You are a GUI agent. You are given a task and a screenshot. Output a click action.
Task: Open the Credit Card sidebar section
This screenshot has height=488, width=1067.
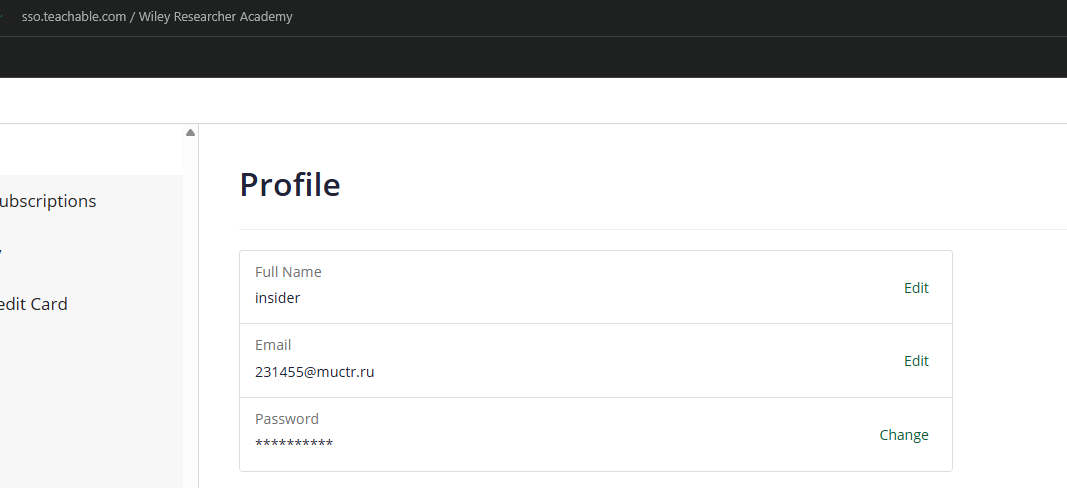pos(34,304)
